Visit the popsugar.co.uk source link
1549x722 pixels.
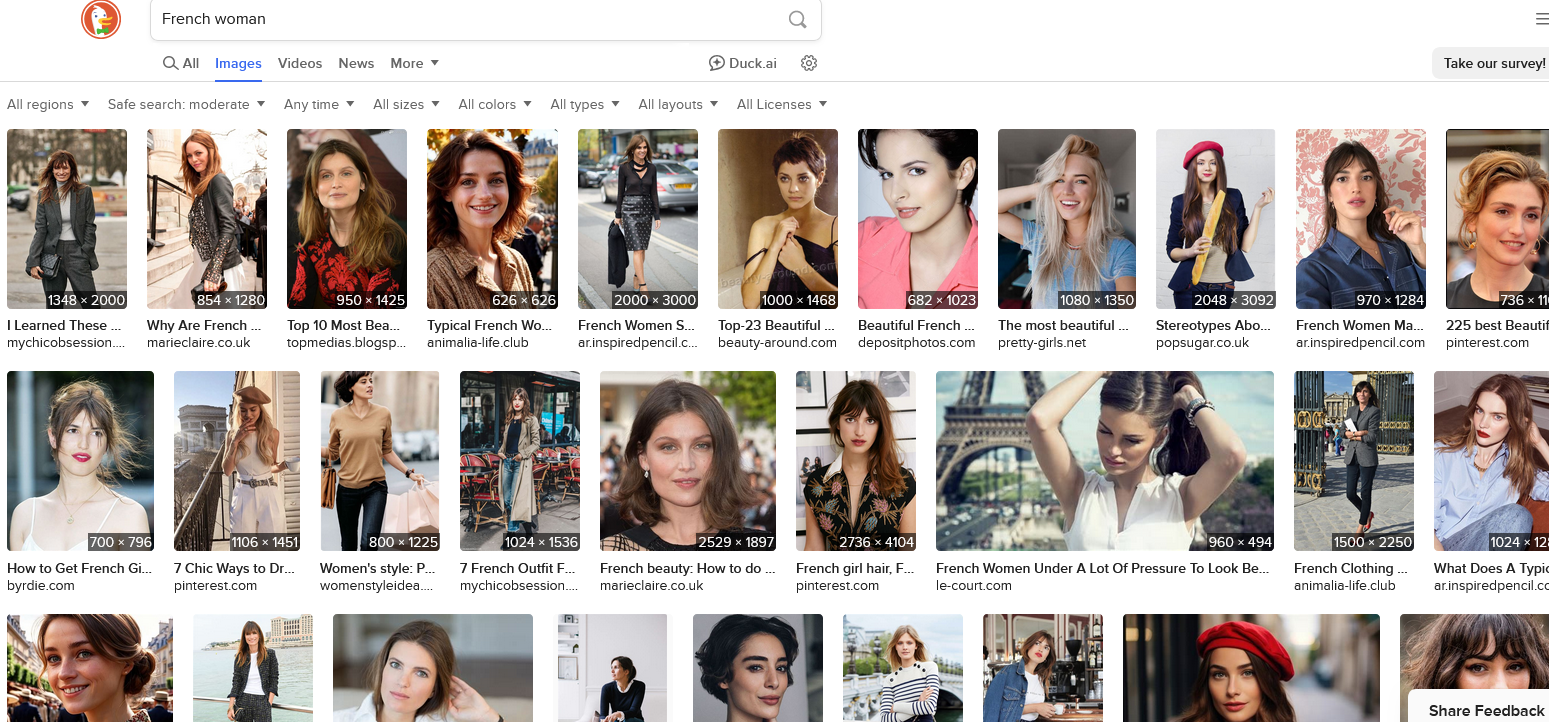(1202, 343)
